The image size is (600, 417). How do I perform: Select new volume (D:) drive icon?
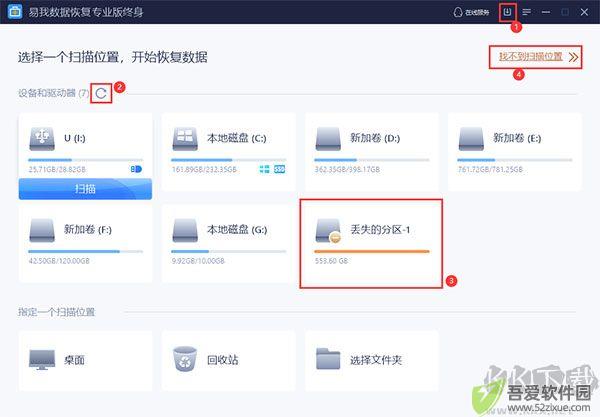click(x=328, y=138)
